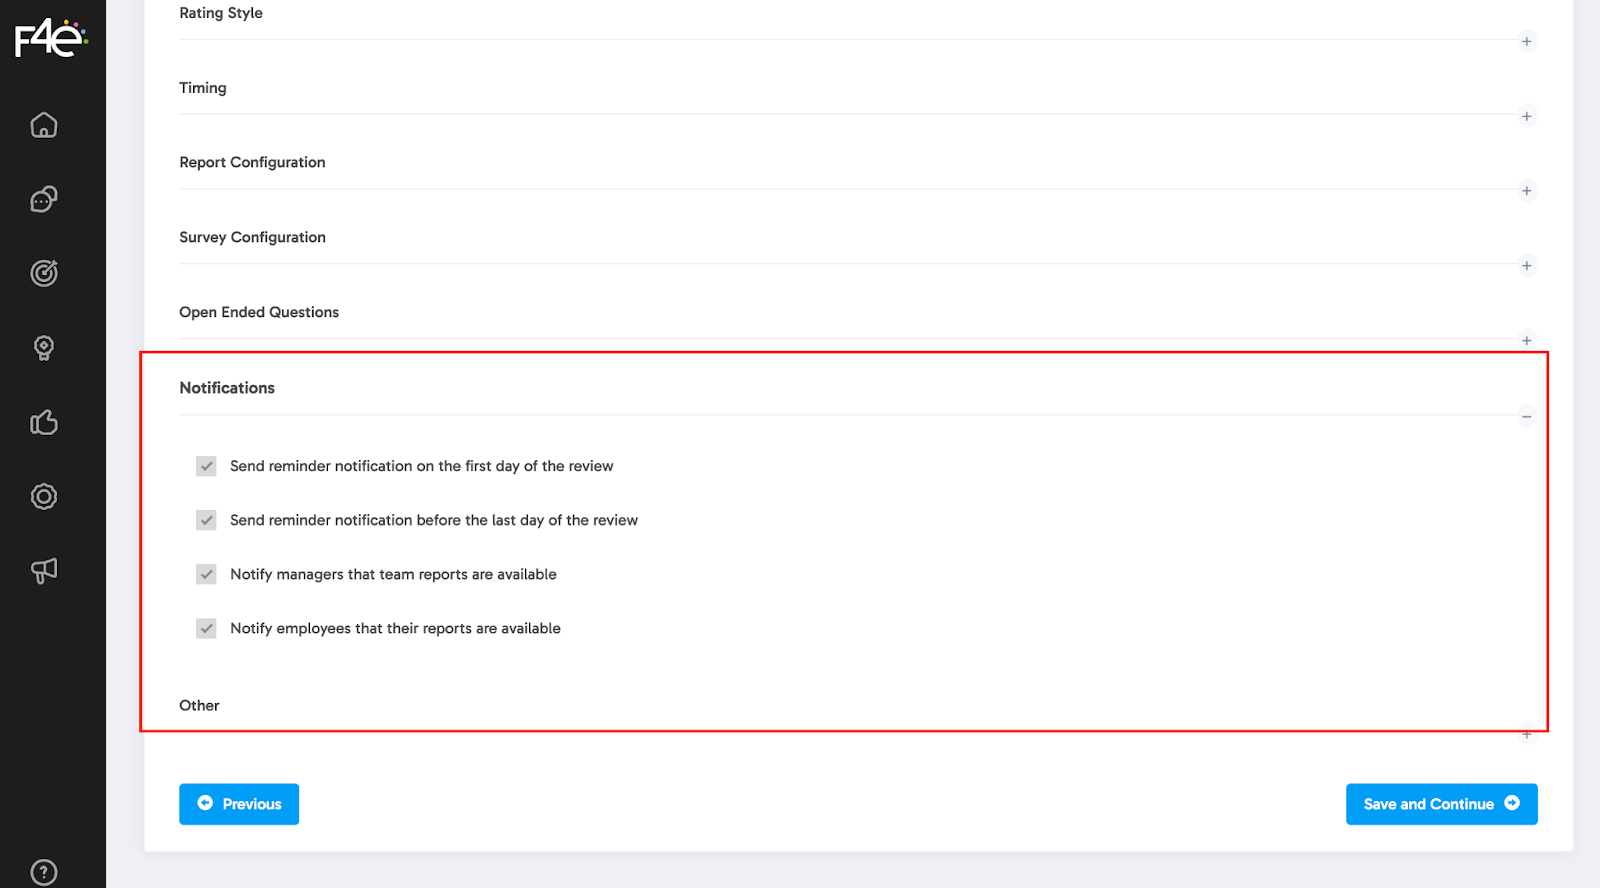The width and height of the screenshot is (1600, 888).
Task: Open the megaphone announcements sidebar icon
Action: [44, 570]
